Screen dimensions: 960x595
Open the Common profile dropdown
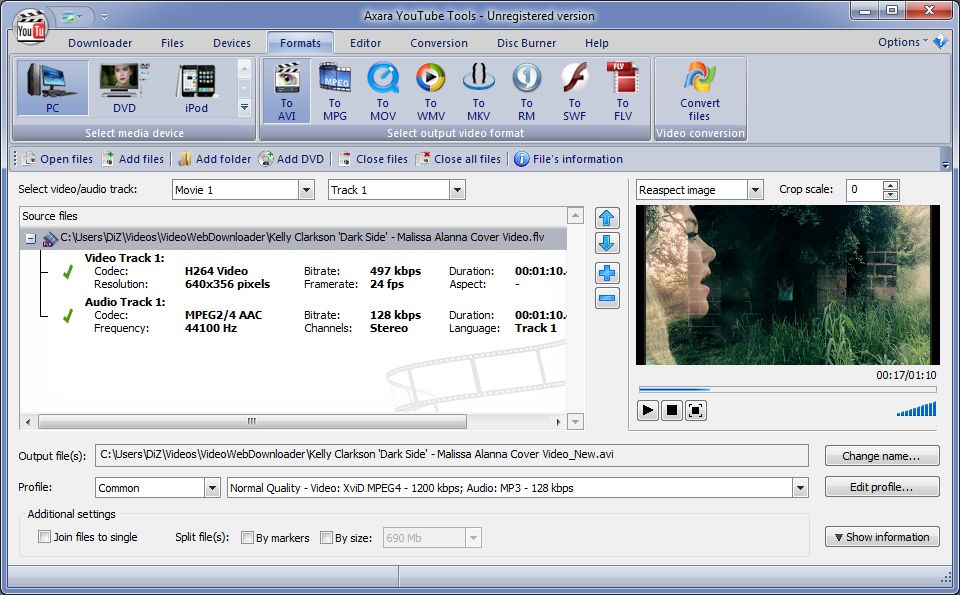point(212,488)
